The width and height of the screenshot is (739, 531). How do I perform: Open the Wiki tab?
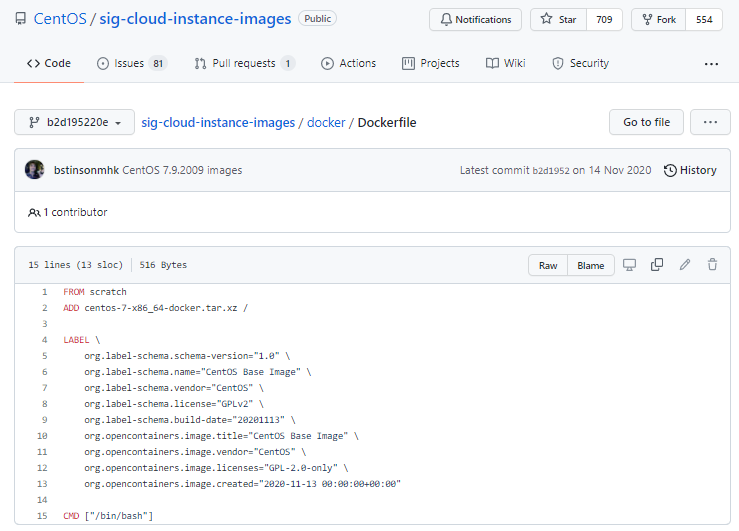coord(506,63)
